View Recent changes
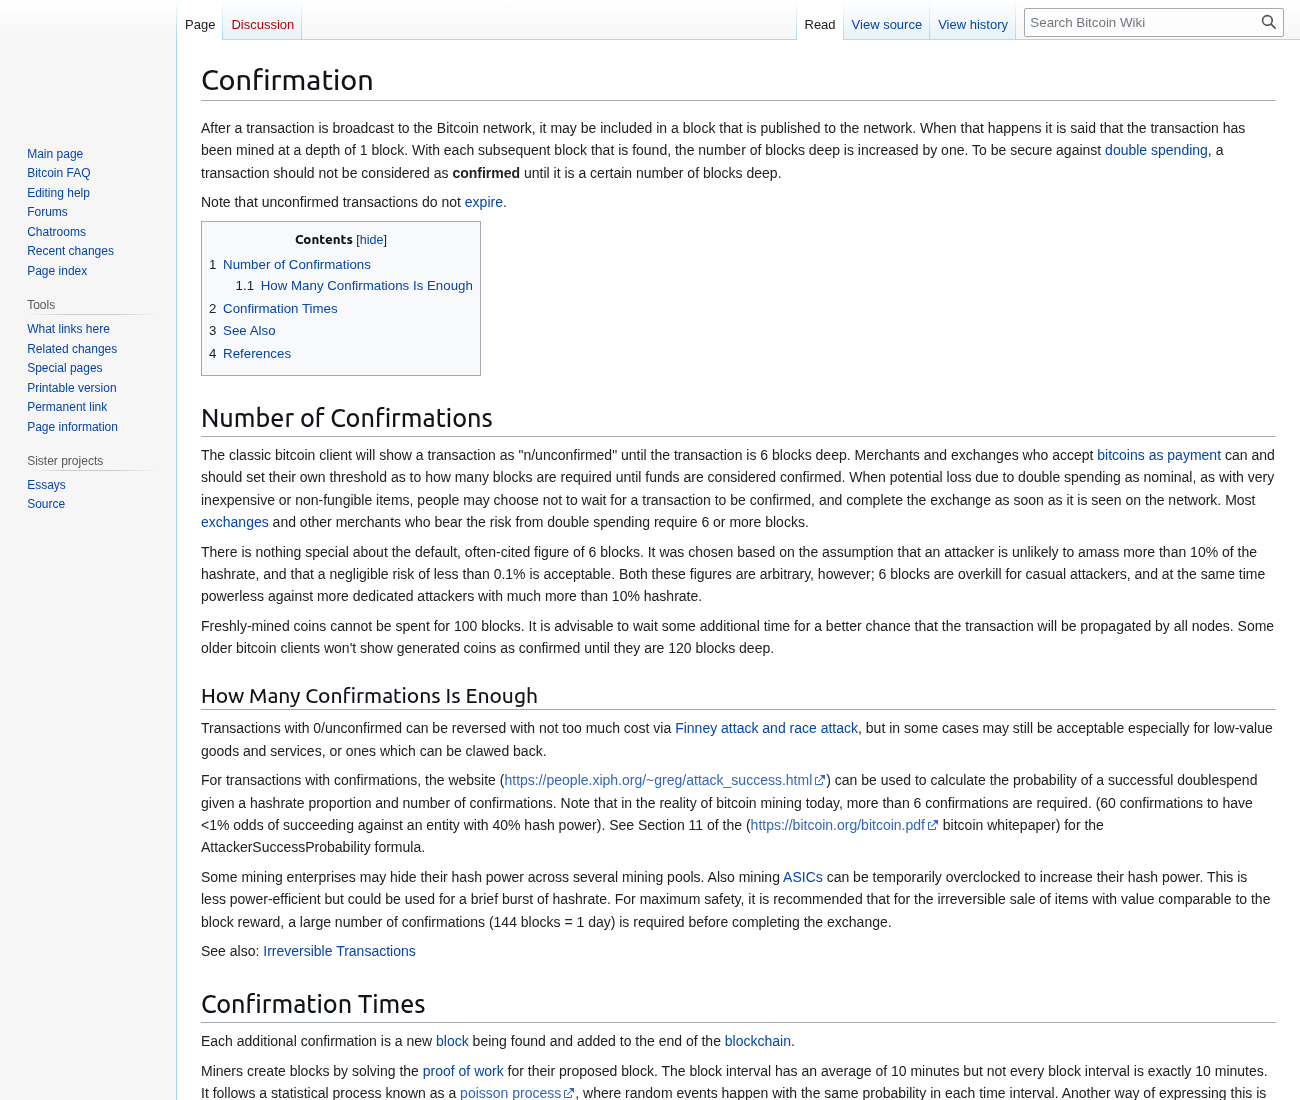 pos(70,251)
